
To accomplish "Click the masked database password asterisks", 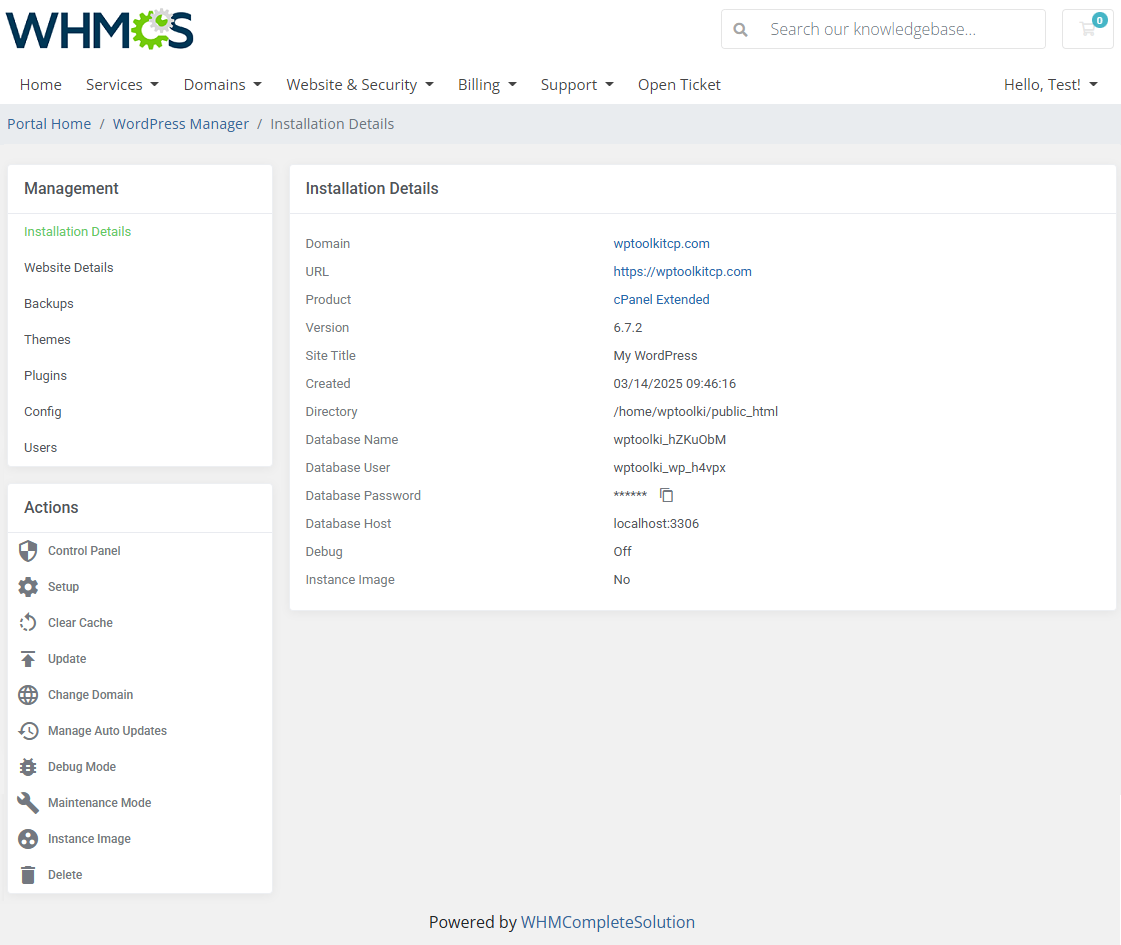I will (630, 495).
